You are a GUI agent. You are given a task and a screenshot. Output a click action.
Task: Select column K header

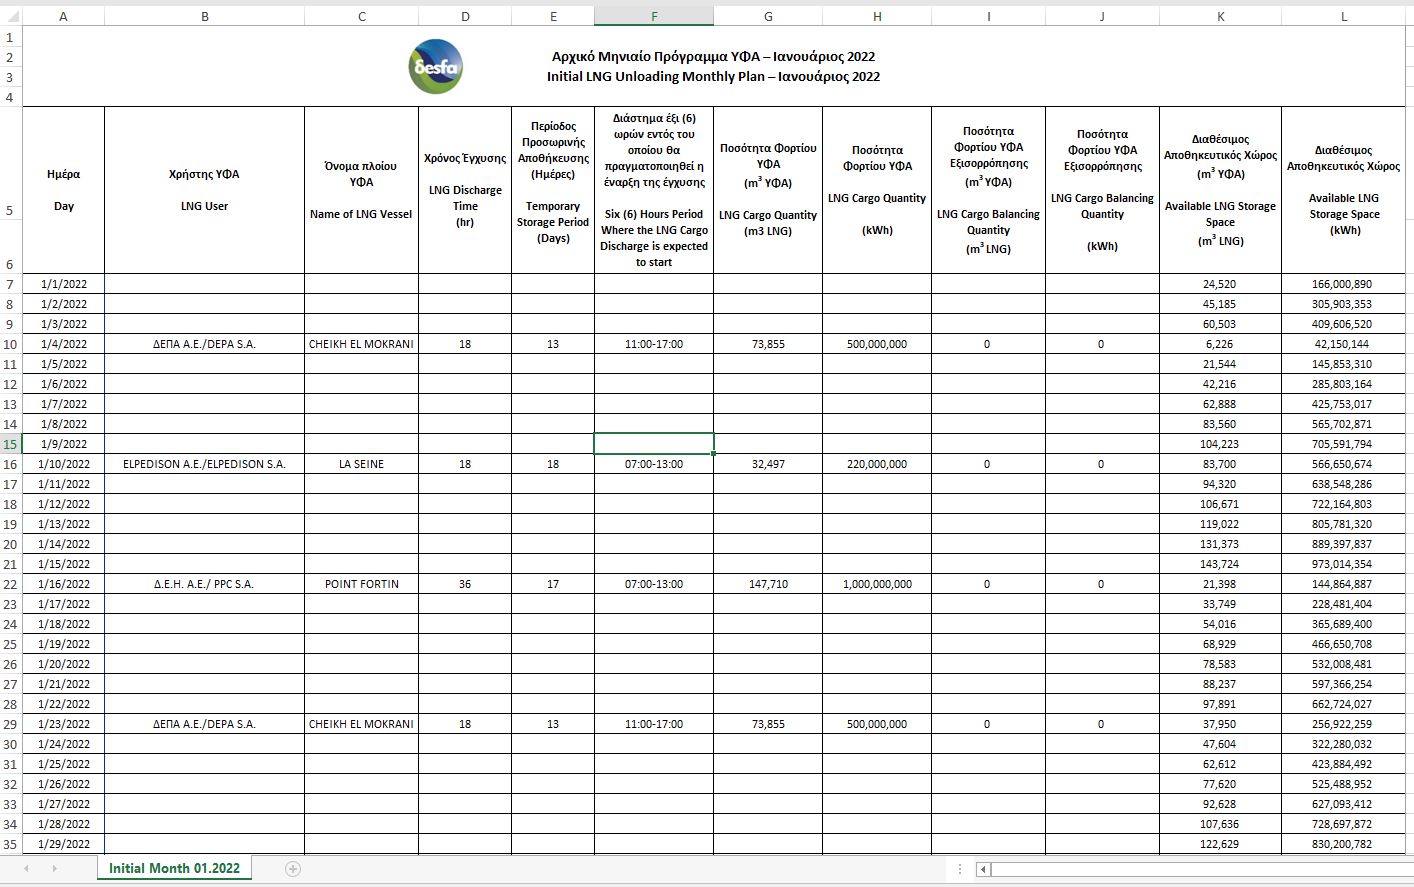(1220, 17)
